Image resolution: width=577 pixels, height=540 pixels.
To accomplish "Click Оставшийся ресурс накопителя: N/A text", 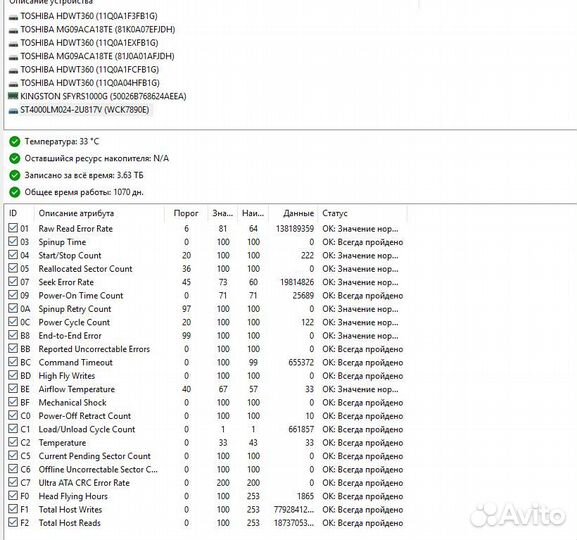I will 96,158.
